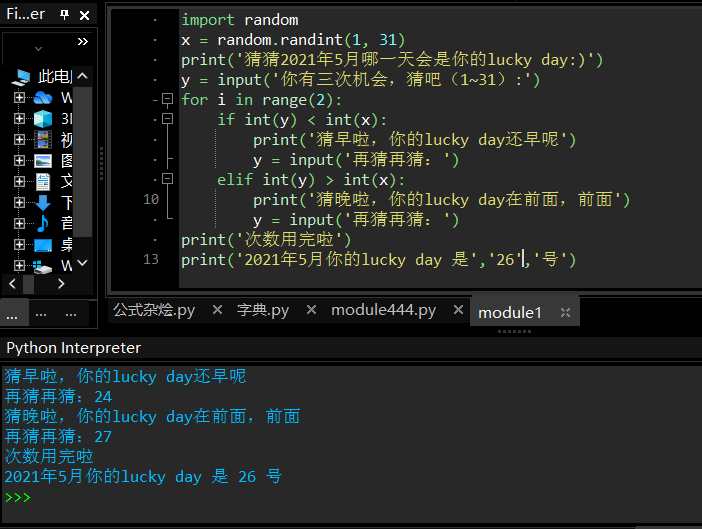
Task: Switch to the 字典.py tab
Action: click(x=262, y=310)
